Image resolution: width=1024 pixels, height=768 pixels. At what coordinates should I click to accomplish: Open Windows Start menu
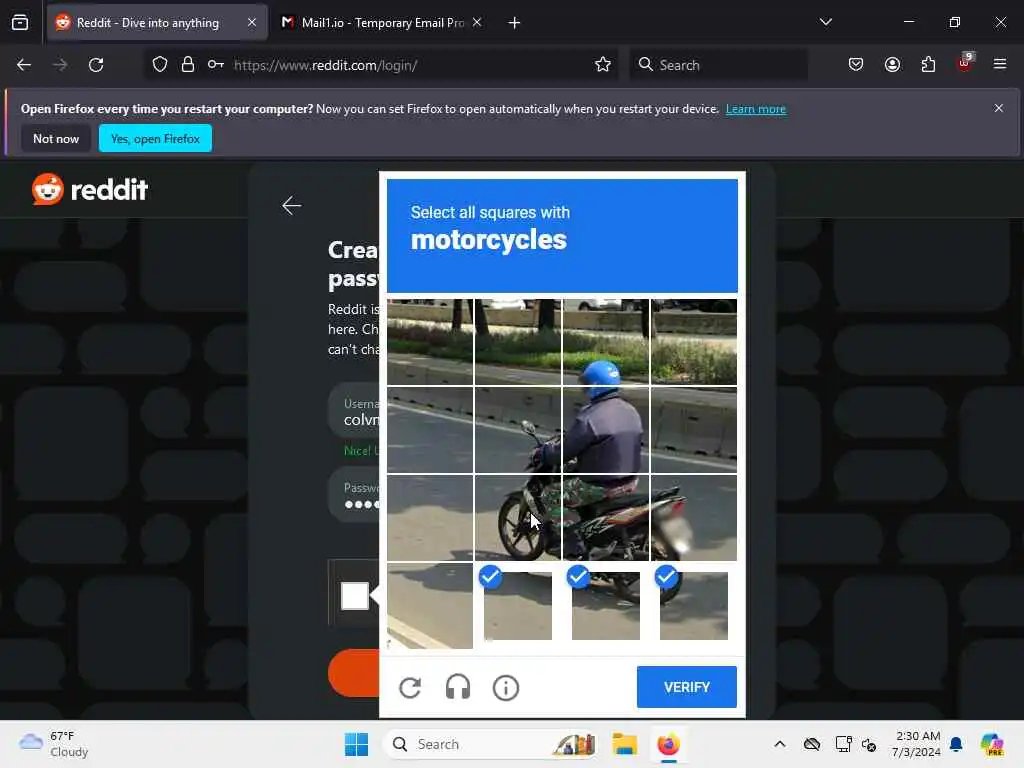pyautogui.click(x=357, y=744)
